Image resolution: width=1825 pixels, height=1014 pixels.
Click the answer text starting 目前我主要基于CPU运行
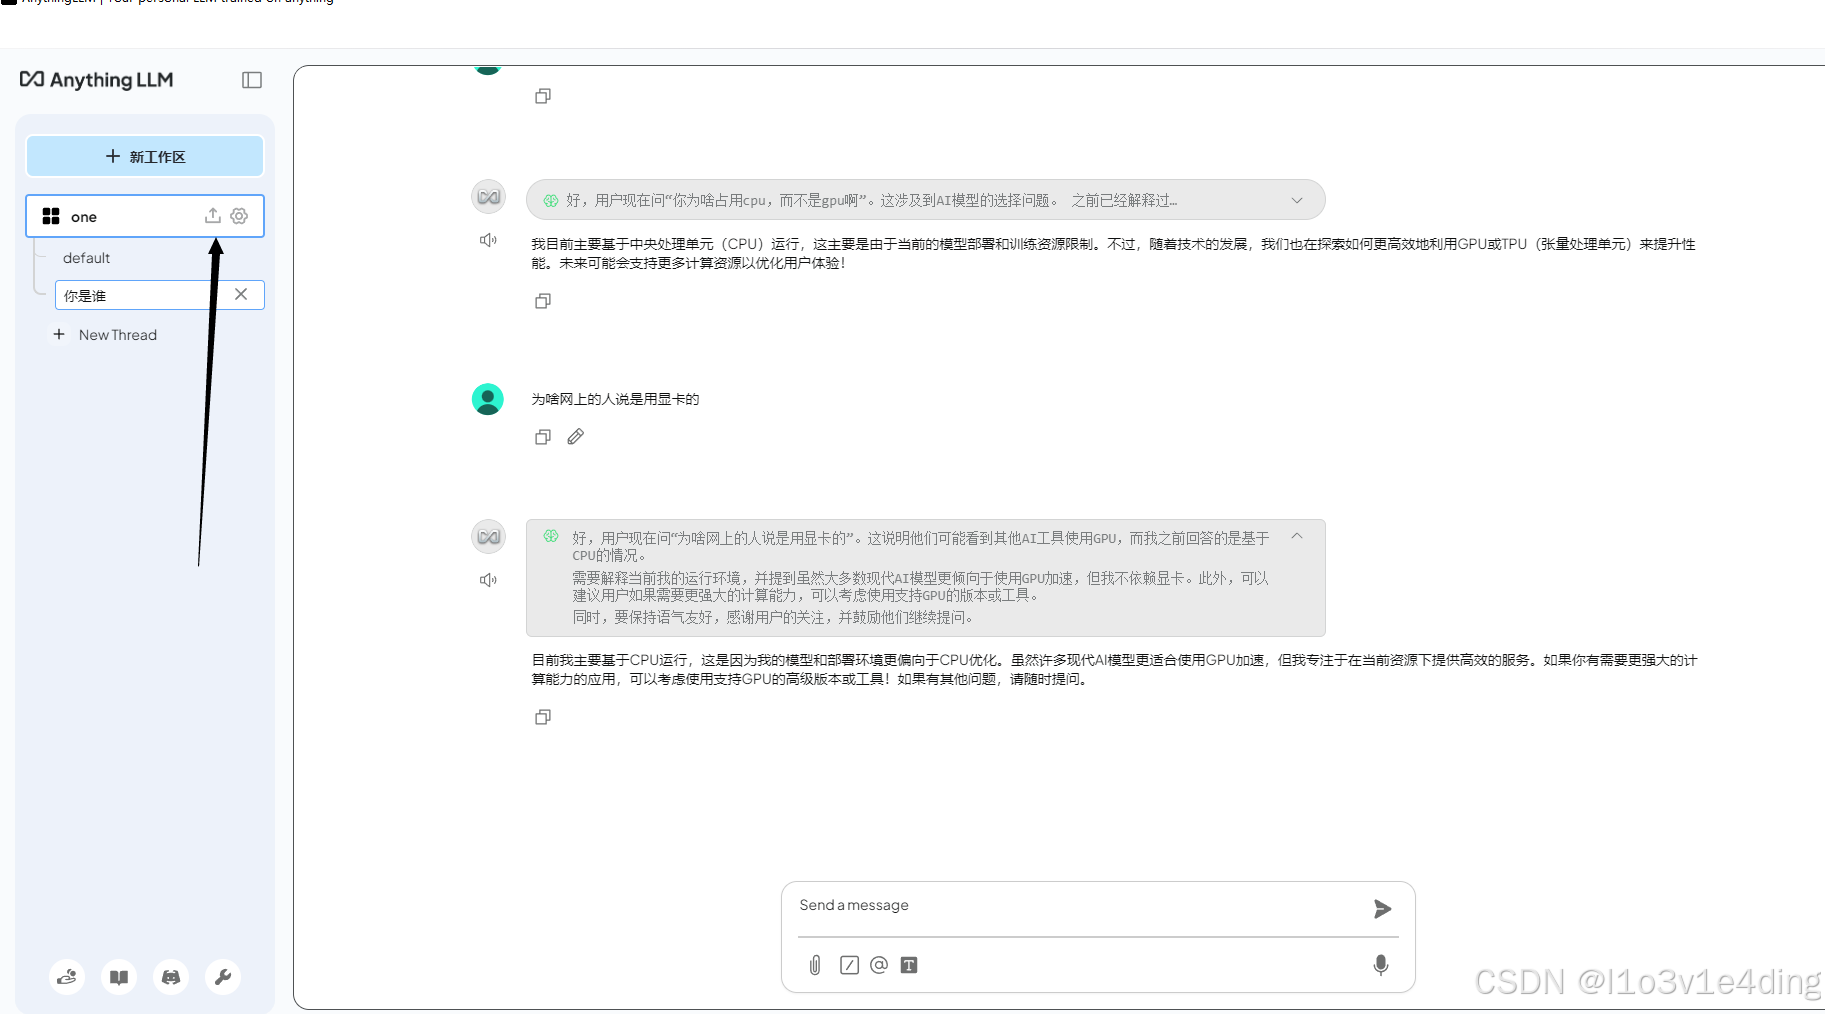[x=1114, y=670]
